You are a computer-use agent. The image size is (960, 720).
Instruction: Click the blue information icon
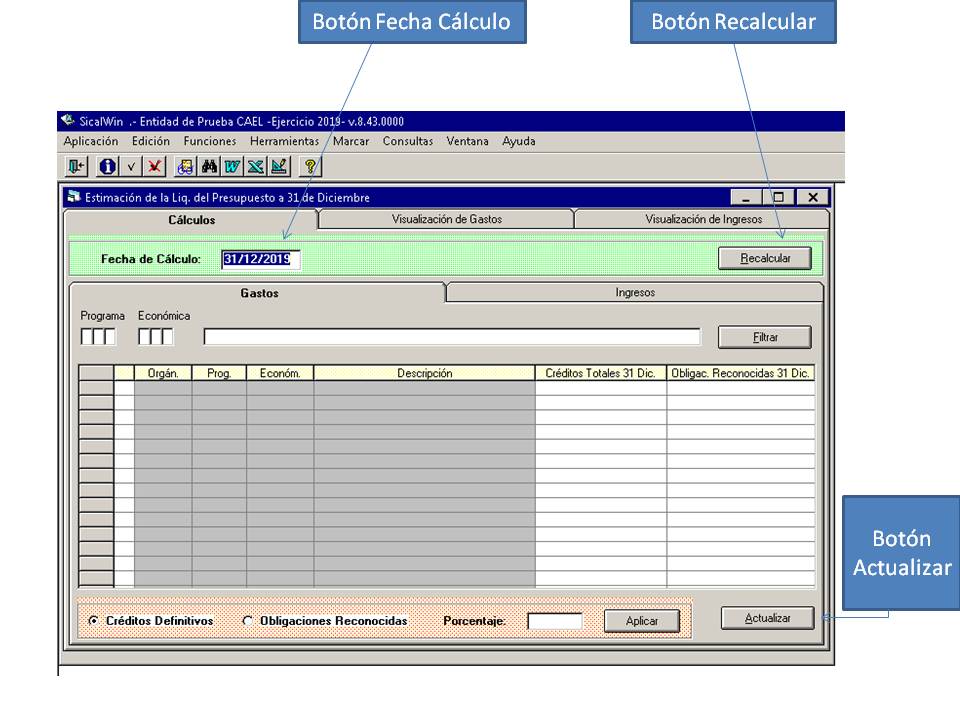tap(106, 167)
